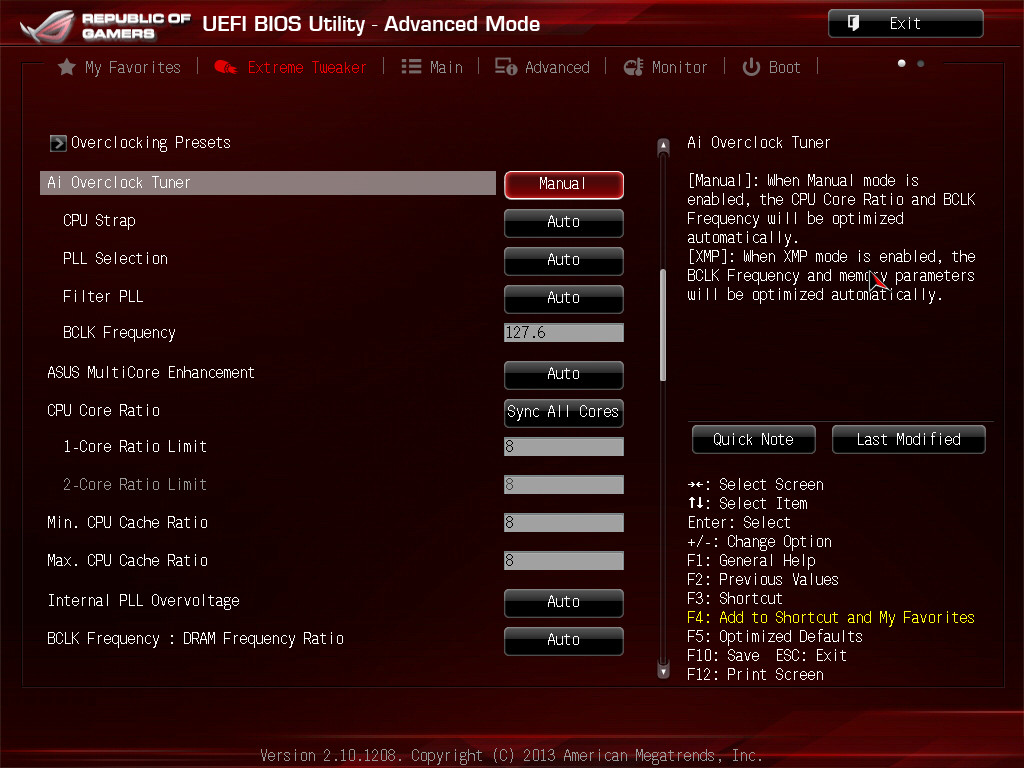Open the CPU Core Ratio Sync All Cores dropdown
Image resolution: width=1024 pixels, height=768 pixels.
click(x=563, y=412)
